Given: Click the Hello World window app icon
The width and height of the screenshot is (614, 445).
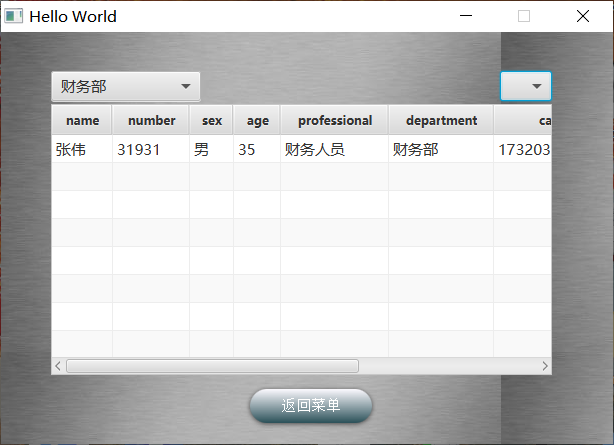Looking at the screenshot, I should coord(14,16).
